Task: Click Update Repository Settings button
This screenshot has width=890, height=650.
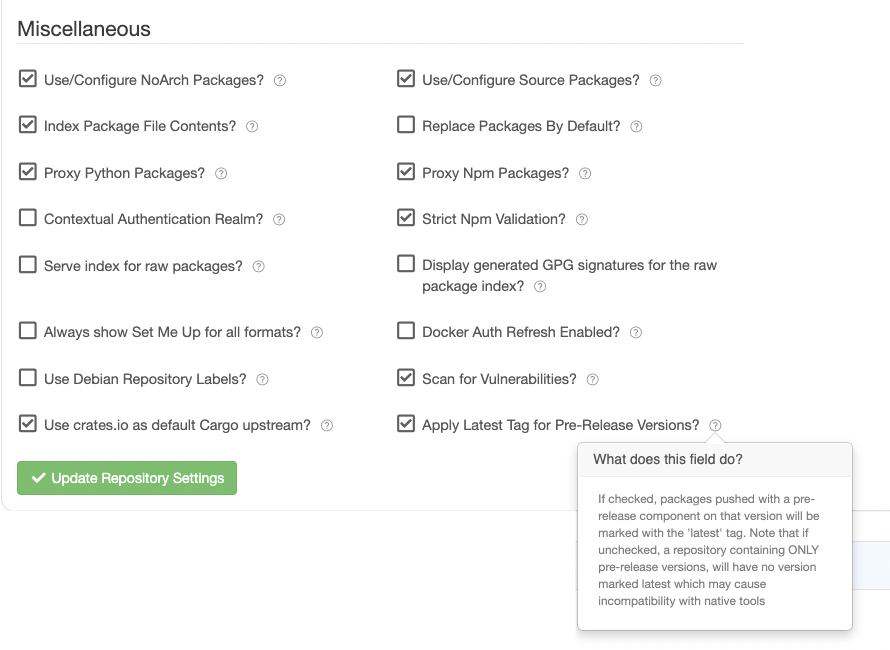Action: click(127, 478)
